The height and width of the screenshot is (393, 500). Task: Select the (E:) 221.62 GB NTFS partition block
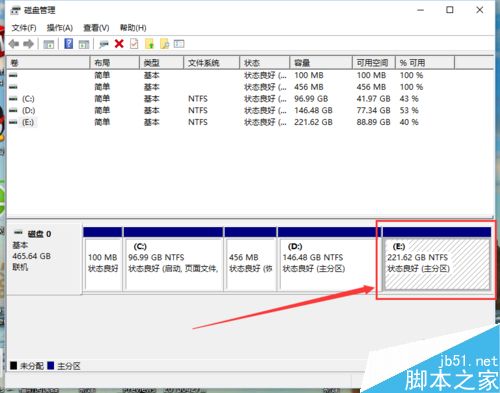pyautogui.click(x=437, y=259)
